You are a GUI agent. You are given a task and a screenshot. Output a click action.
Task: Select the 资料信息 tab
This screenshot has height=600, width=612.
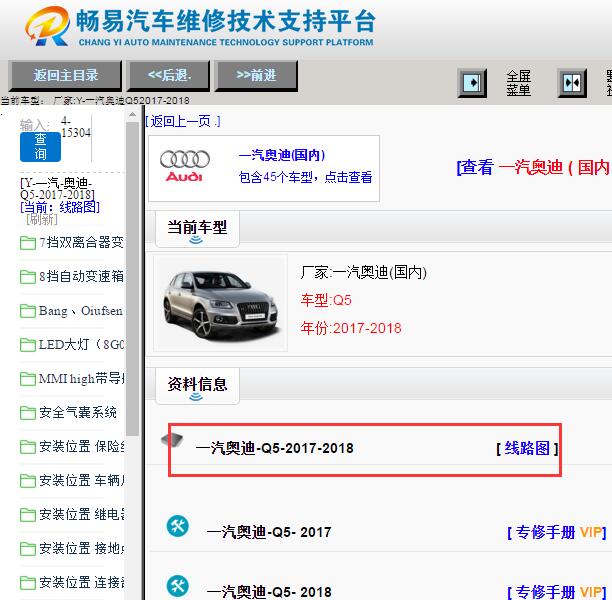click(197, 385)
